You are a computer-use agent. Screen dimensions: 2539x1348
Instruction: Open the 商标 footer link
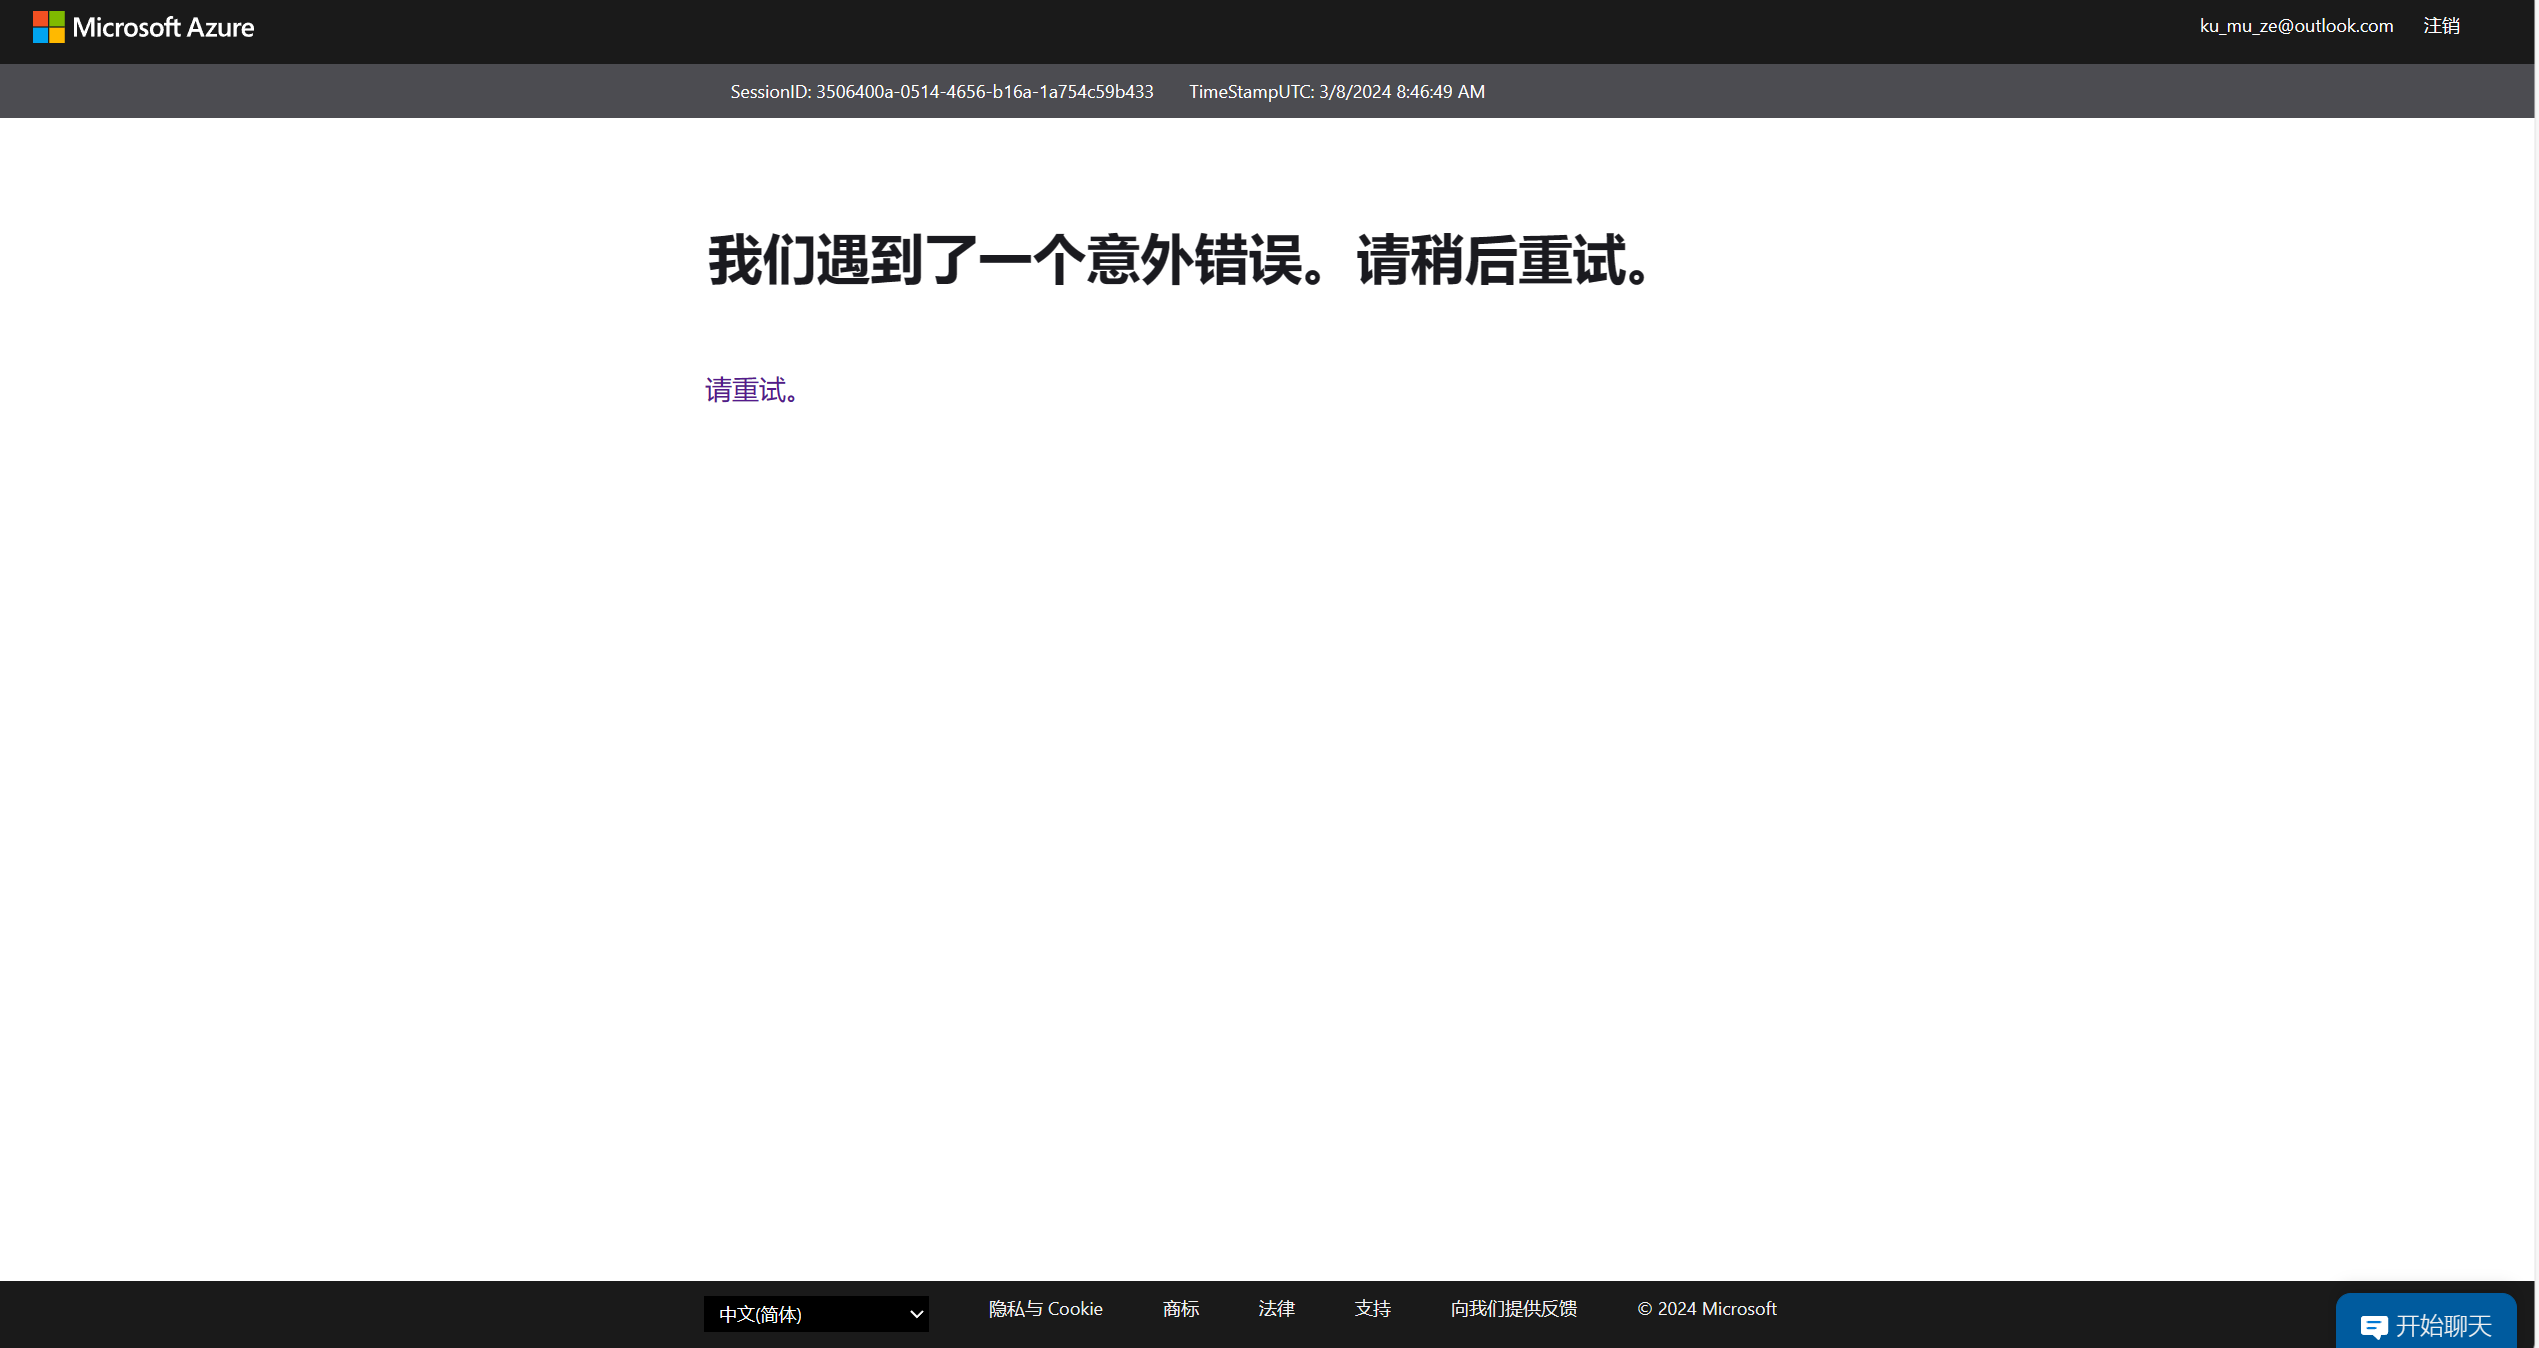(1181, 1309)
